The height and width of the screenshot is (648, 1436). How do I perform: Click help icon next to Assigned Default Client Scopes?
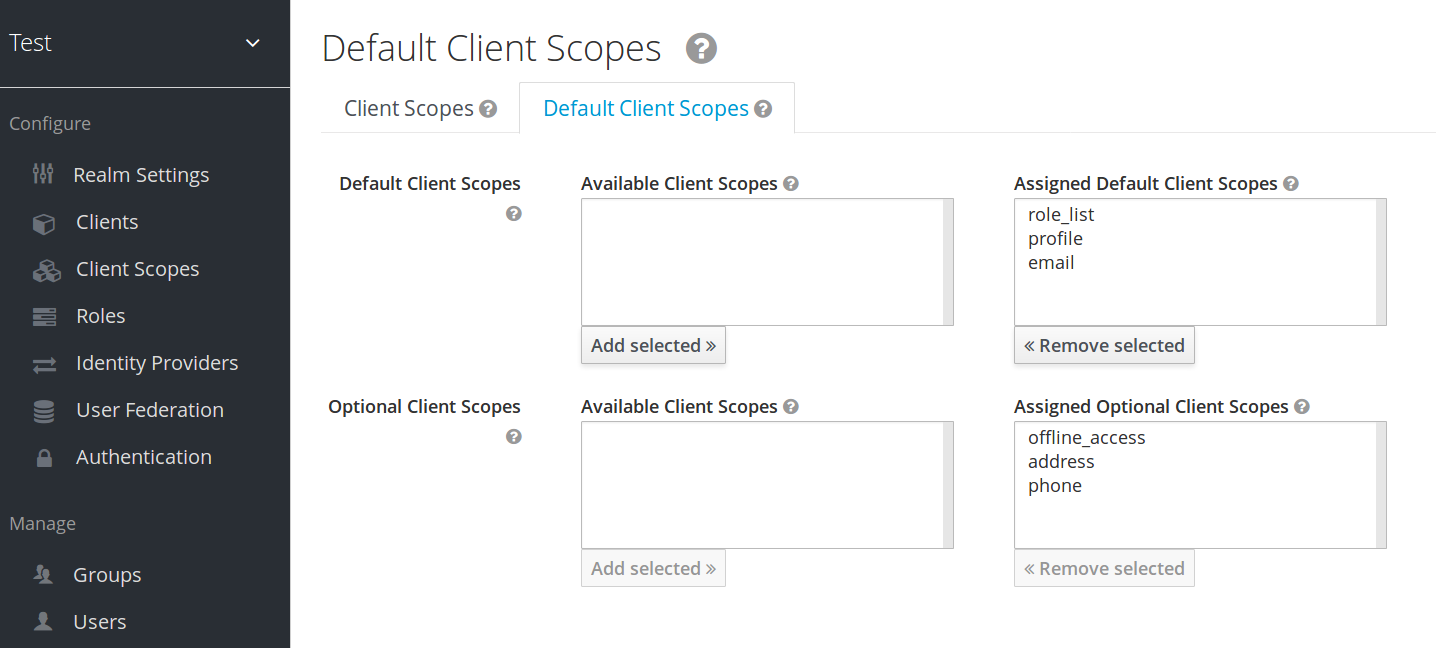click(x=1291, y=184)
